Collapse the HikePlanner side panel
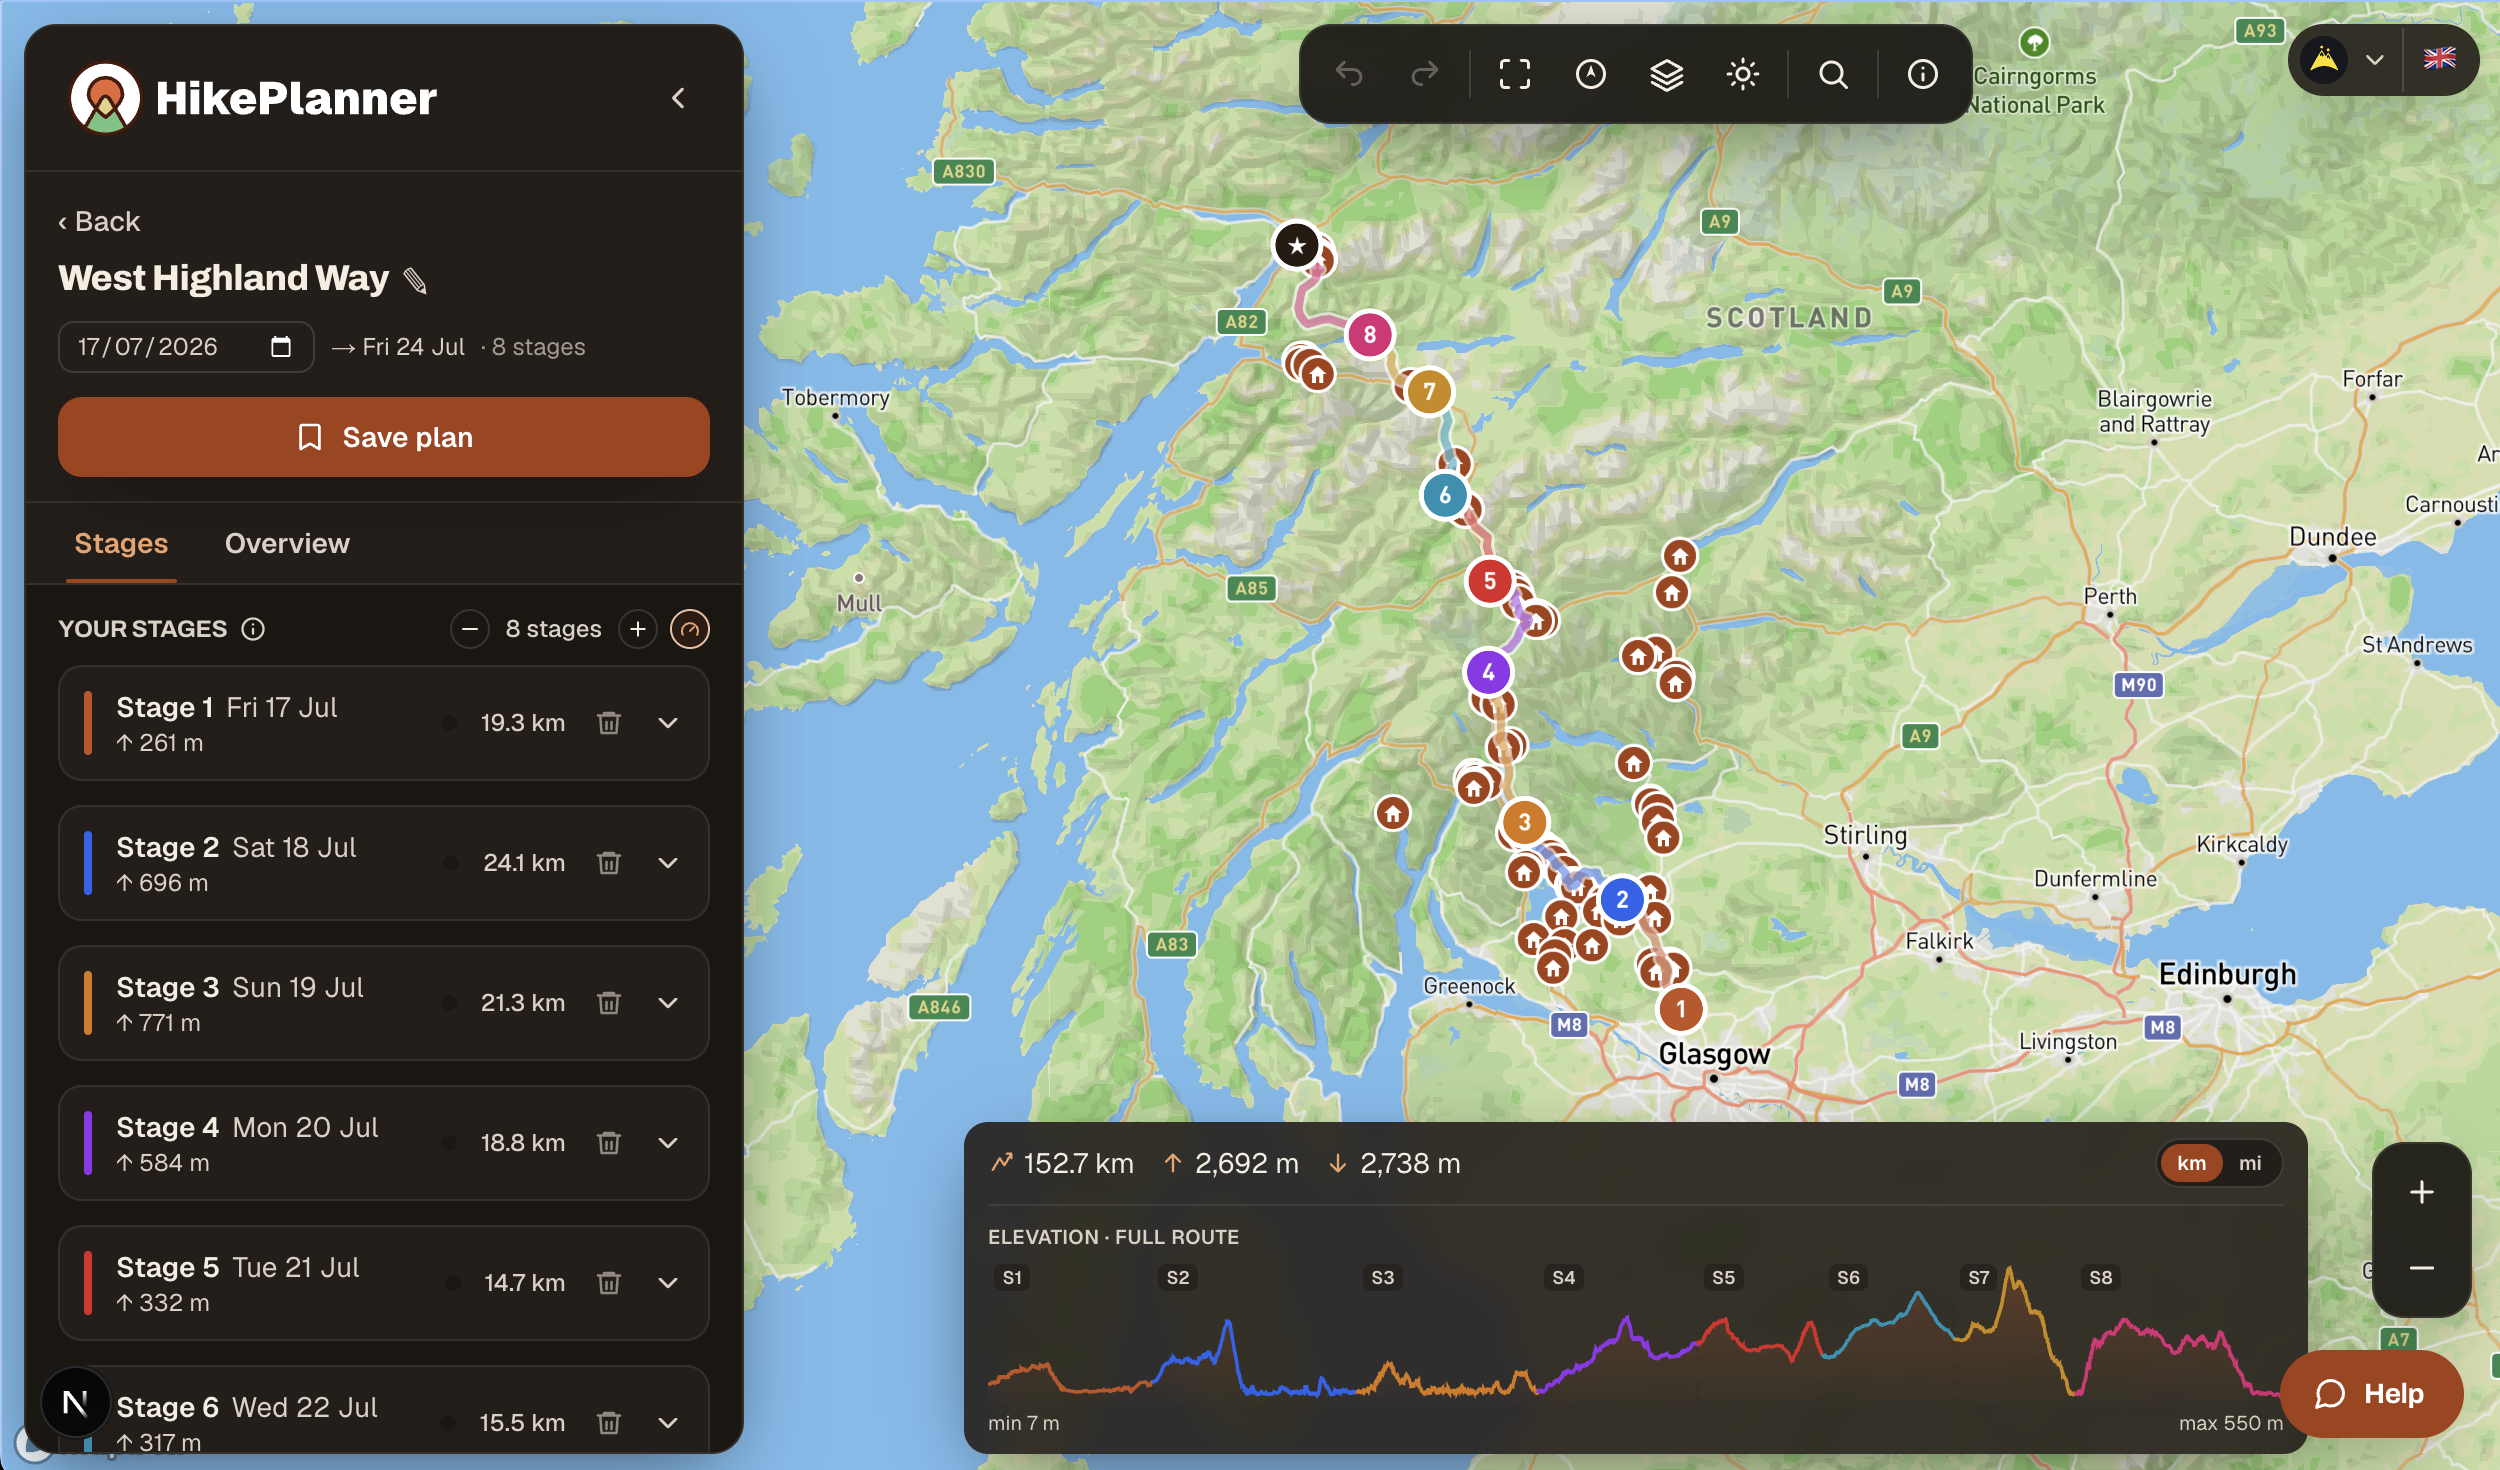Screen dimensions: 2500x1470 [x=678, y=98]
